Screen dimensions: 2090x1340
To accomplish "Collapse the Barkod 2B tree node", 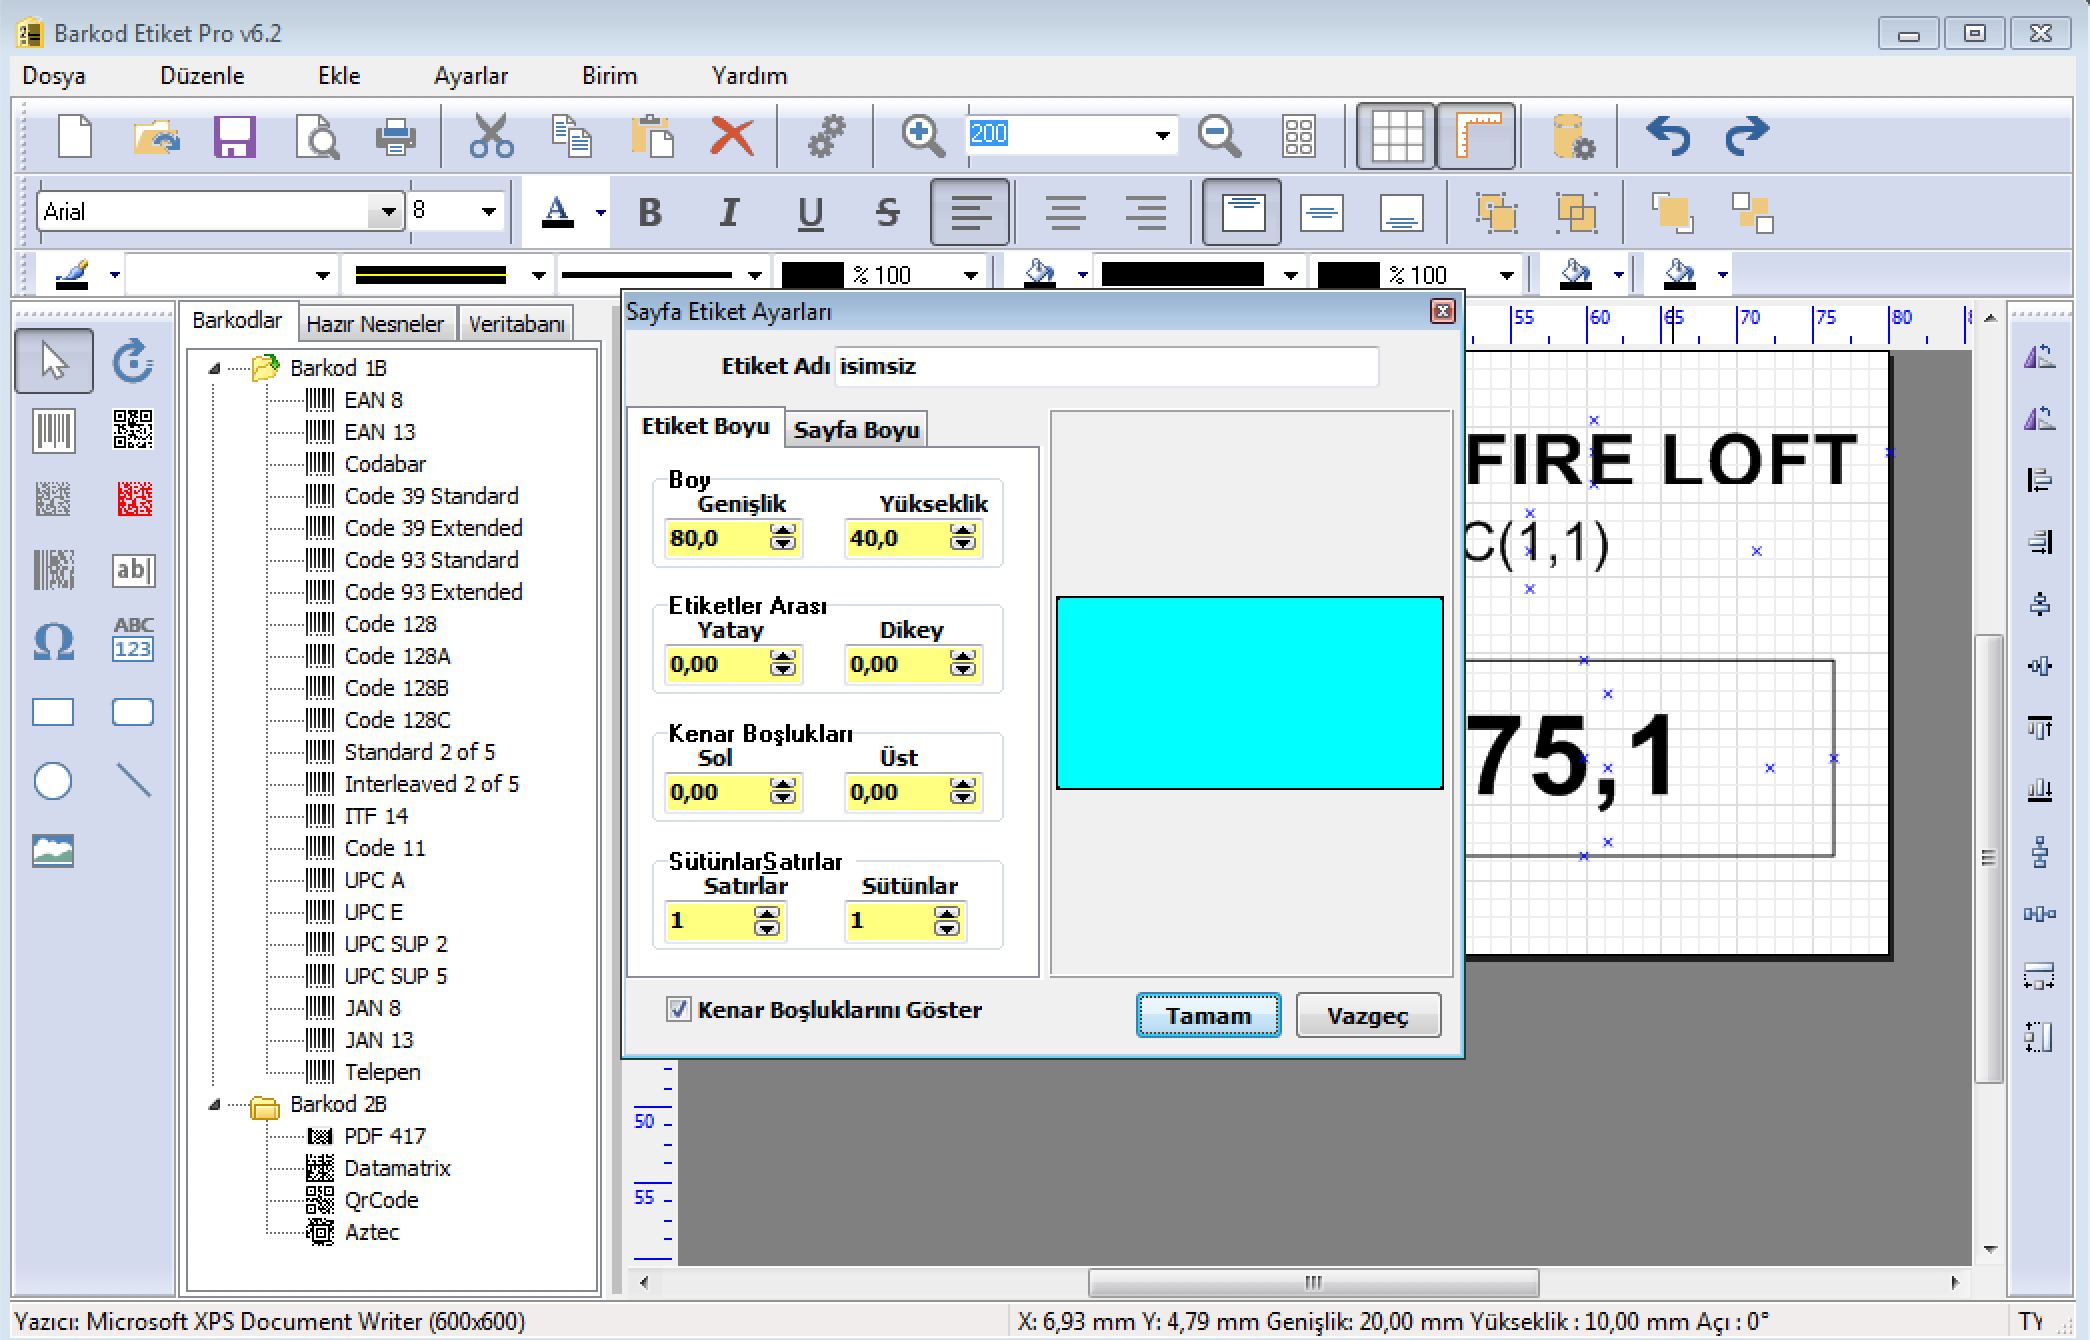I will tap(214, 1104).
